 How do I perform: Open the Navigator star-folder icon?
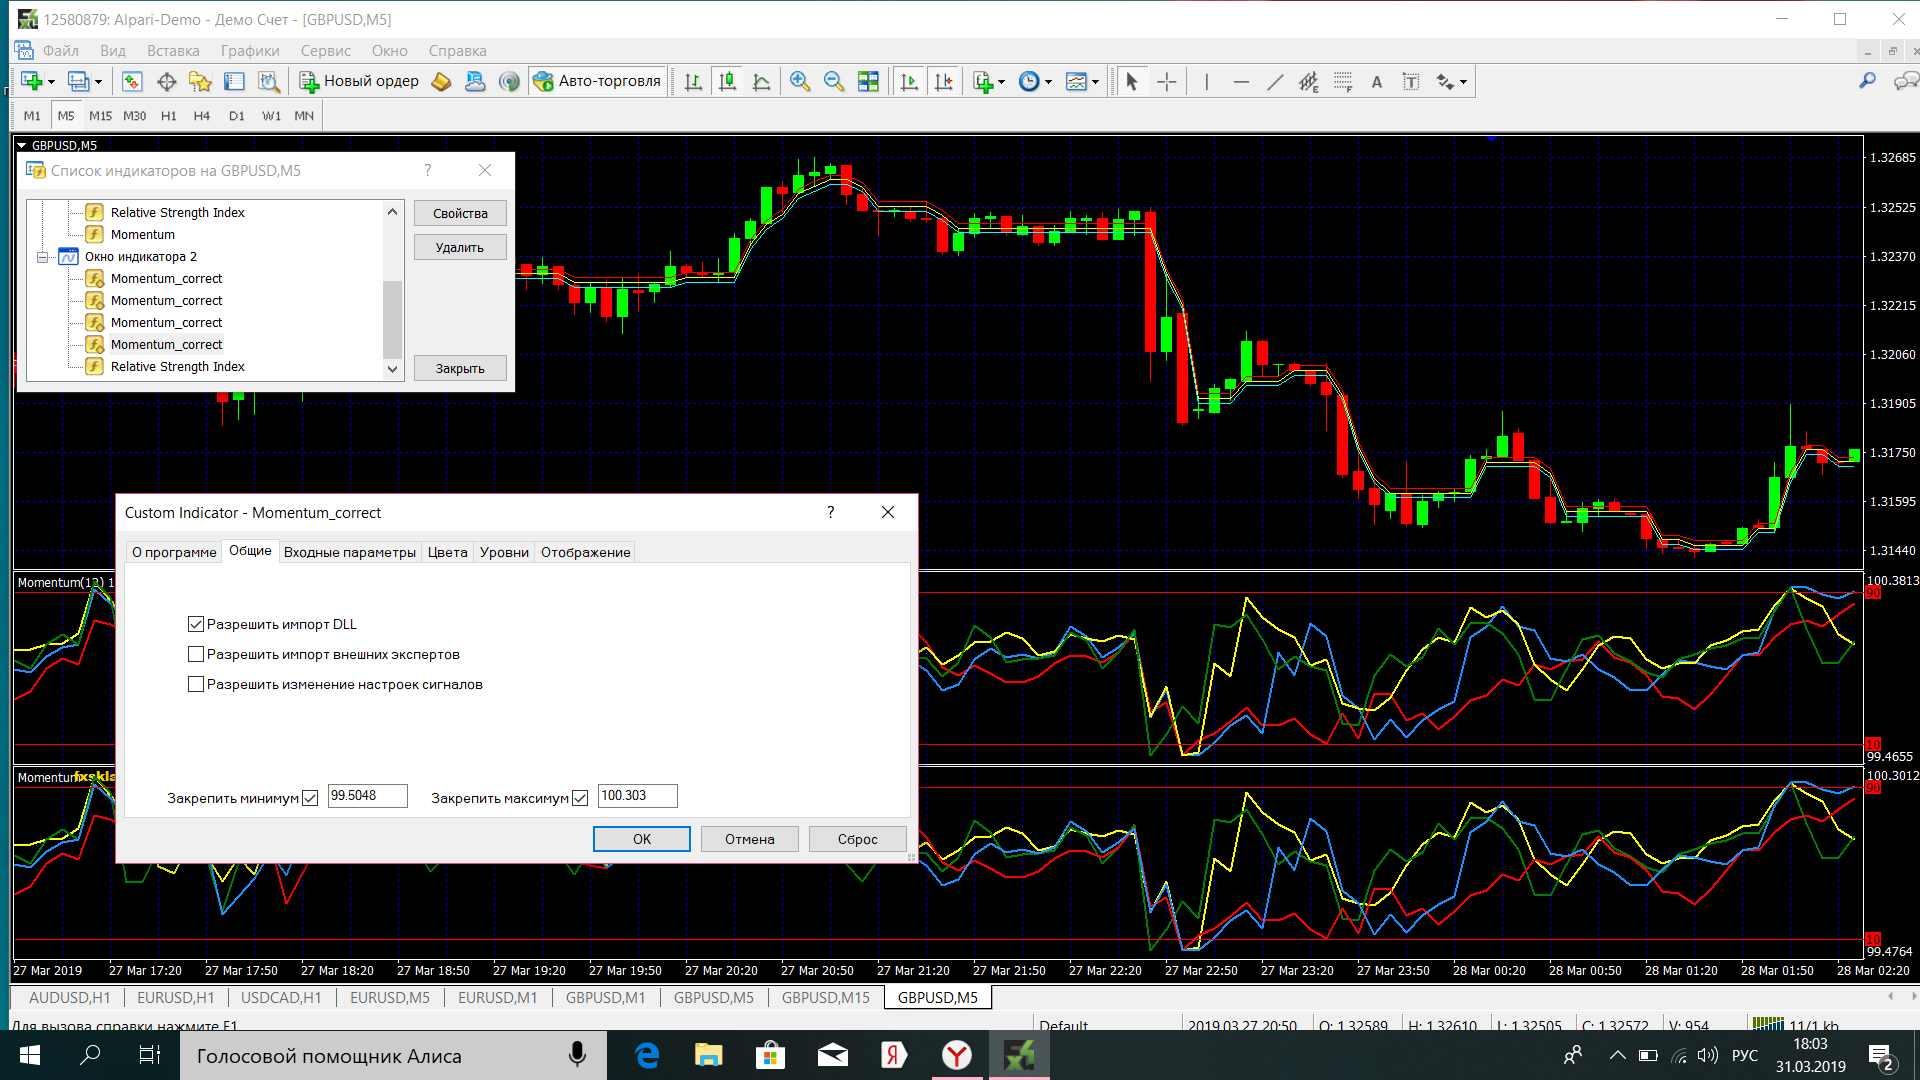tap(200, 82)
